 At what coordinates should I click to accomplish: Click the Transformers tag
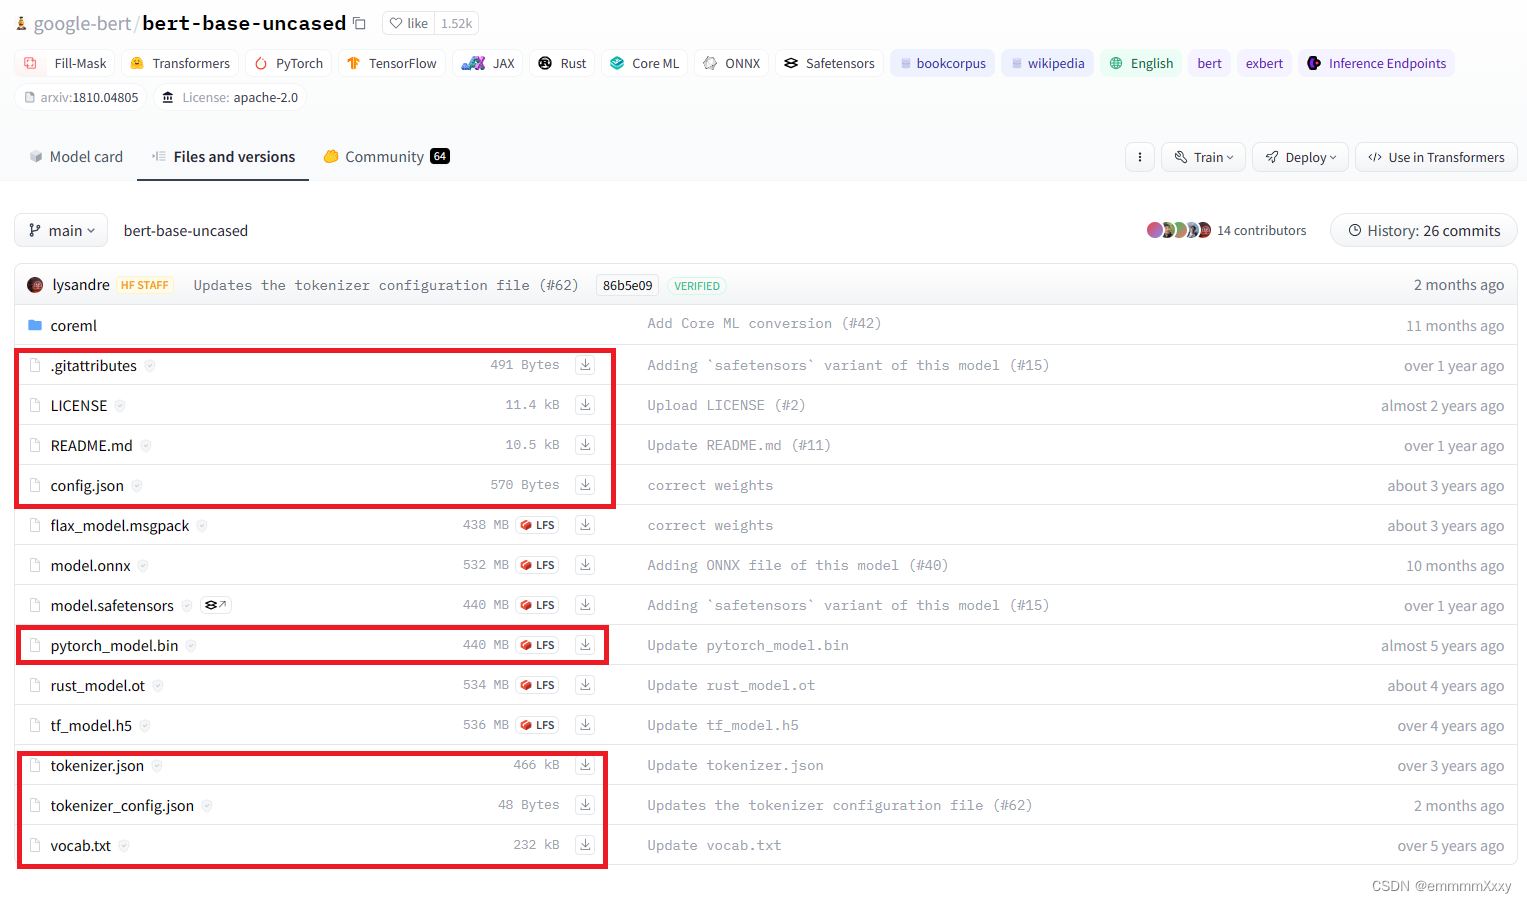coord(180,63)
